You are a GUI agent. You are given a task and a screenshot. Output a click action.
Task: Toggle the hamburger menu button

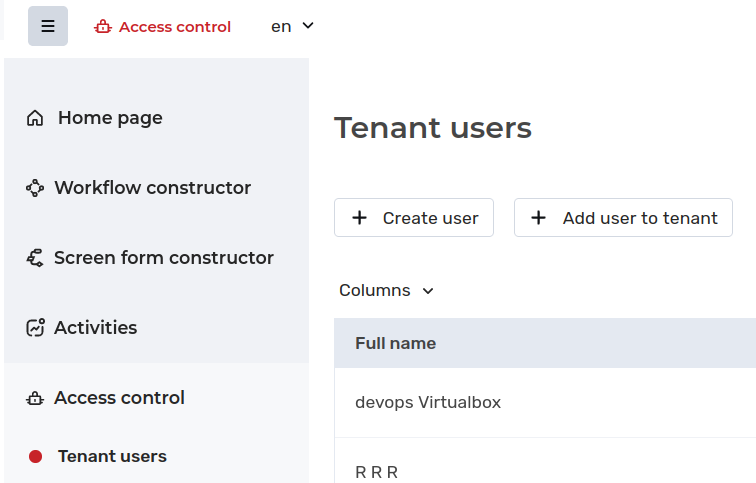pyautogui.click(x=48, y=26)
